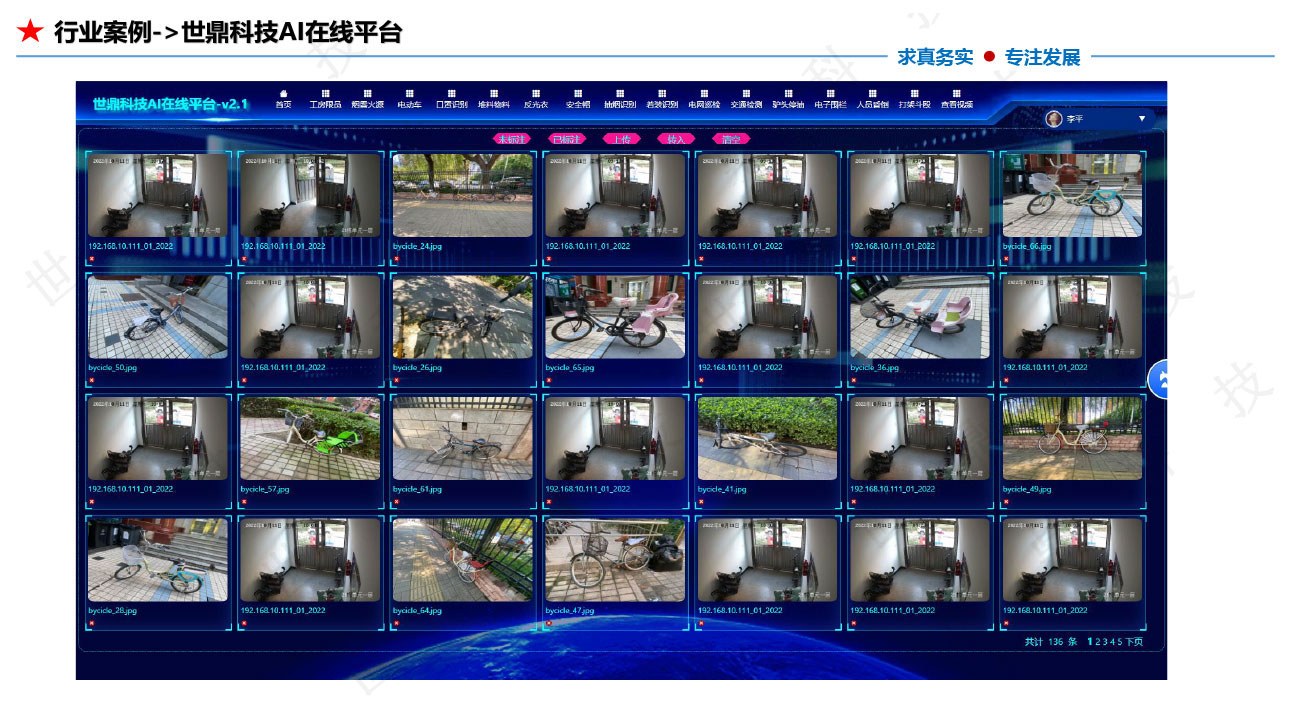Remove thumbnail bycicle_66.jpg via its delete mark

click(x=1004, y=259)
